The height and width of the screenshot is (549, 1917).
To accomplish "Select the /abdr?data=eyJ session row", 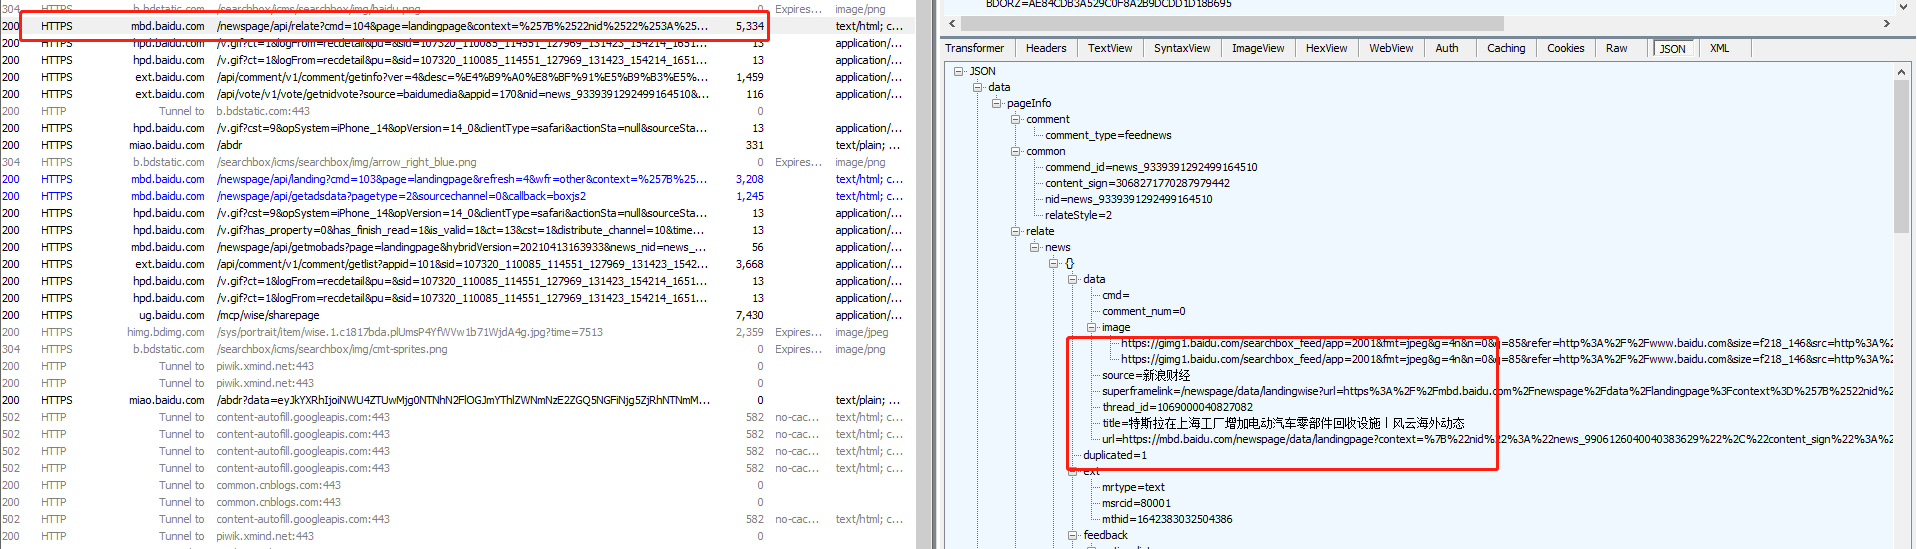I will click(457, 400).
